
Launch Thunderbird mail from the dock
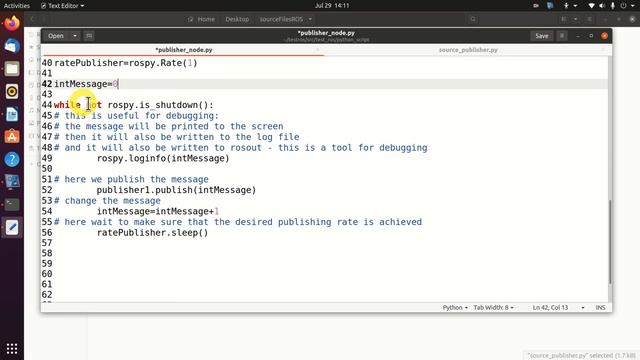click(x=12, y=46)
